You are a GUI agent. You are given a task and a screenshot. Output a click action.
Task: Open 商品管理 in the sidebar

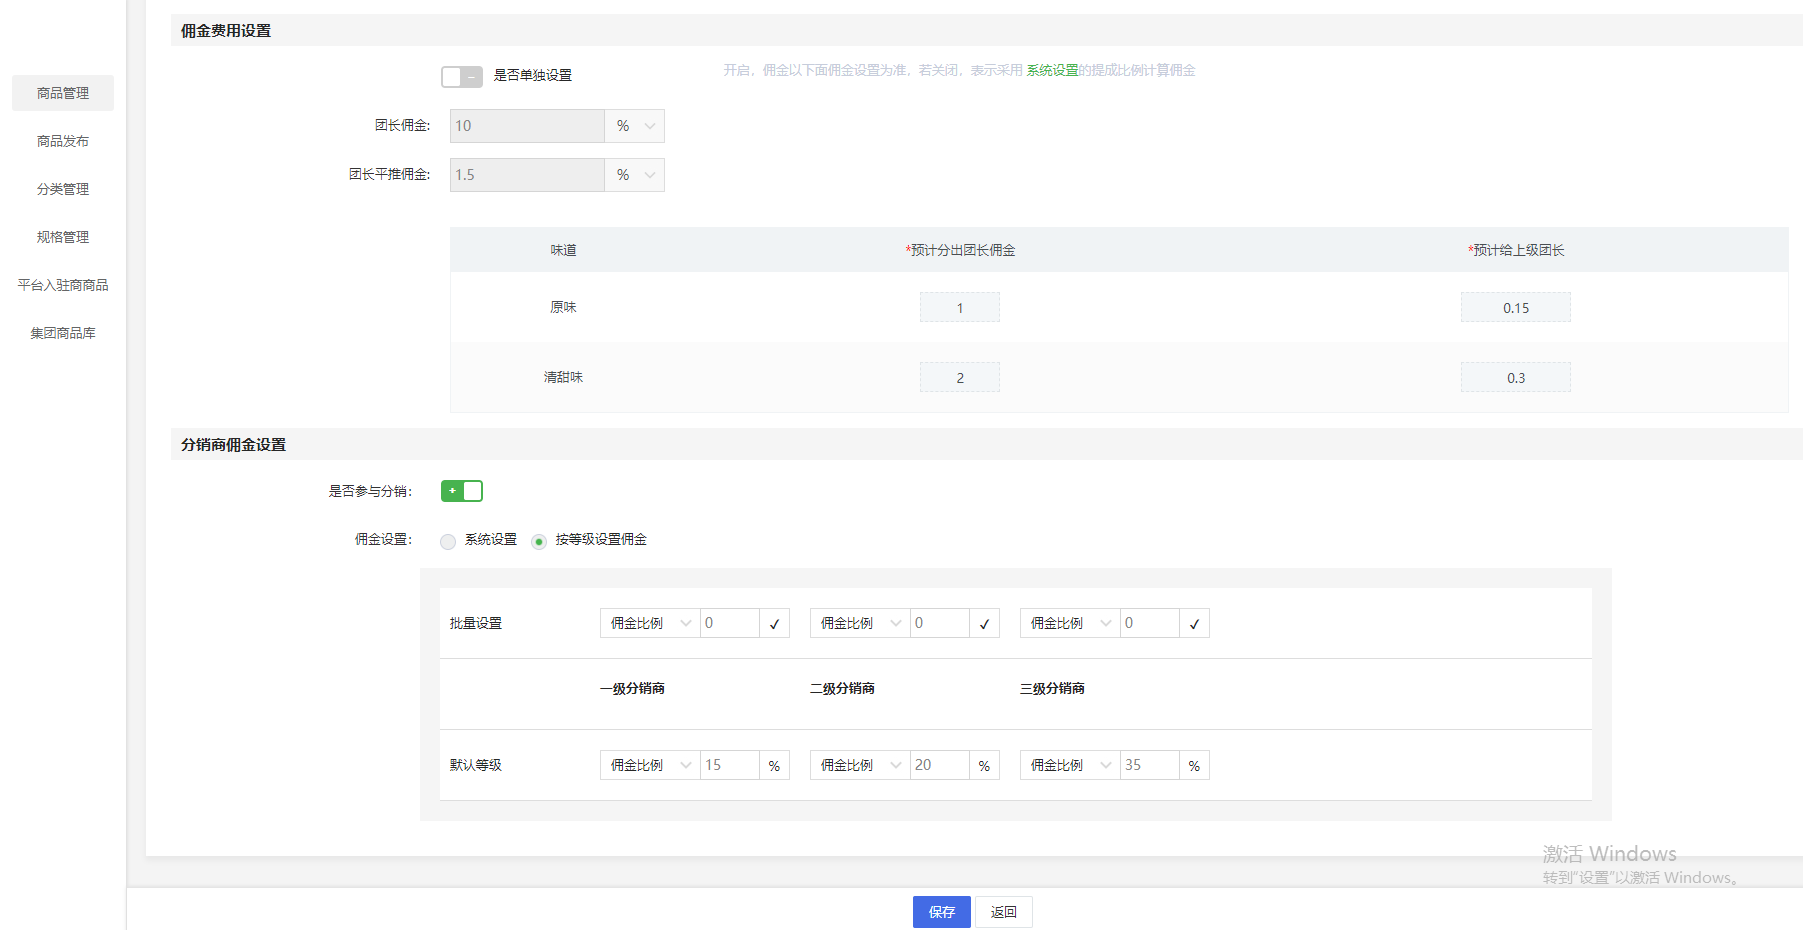click(63, 93)
